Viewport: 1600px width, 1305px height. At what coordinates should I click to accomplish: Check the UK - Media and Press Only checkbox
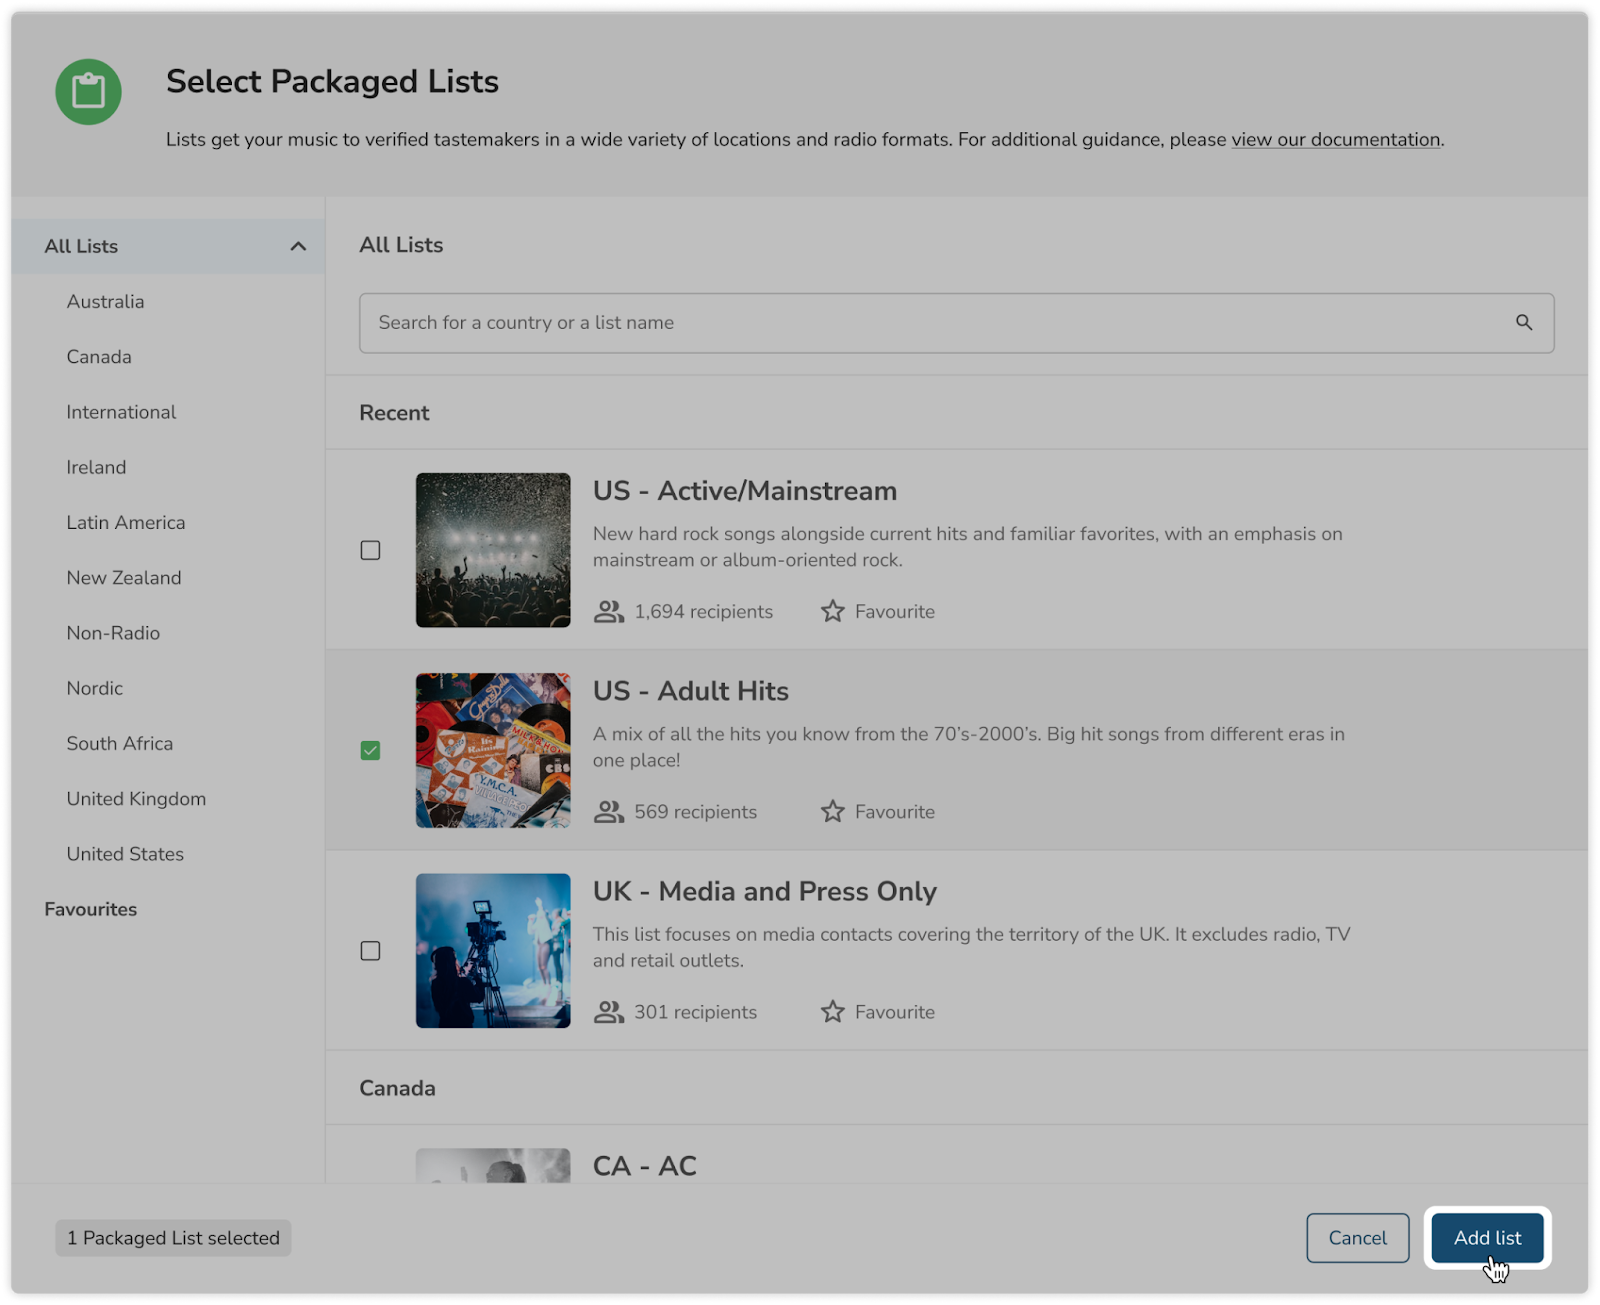pos(370,950)
